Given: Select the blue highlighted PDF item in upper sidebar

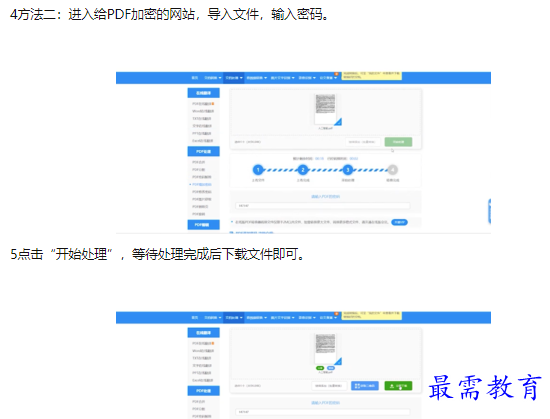Looking at the screenshot, I should click(x=201, y=184).
